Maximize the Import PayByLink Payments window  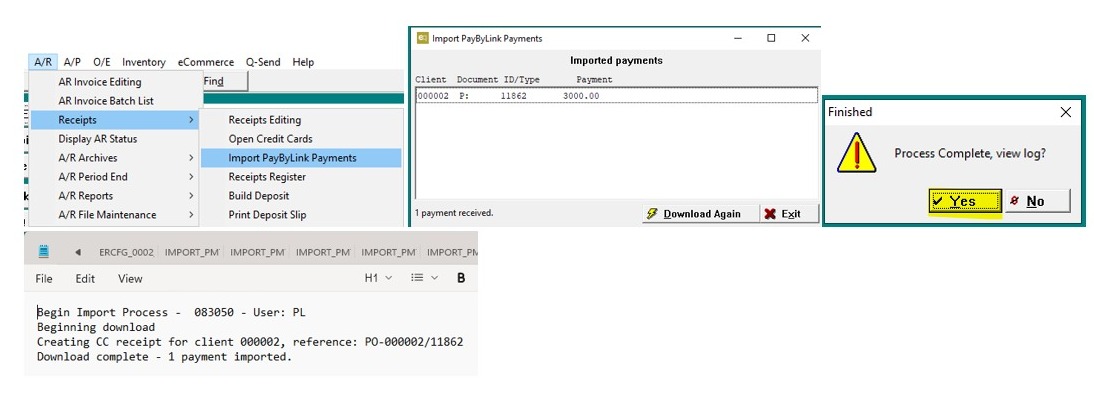[771, 38]
